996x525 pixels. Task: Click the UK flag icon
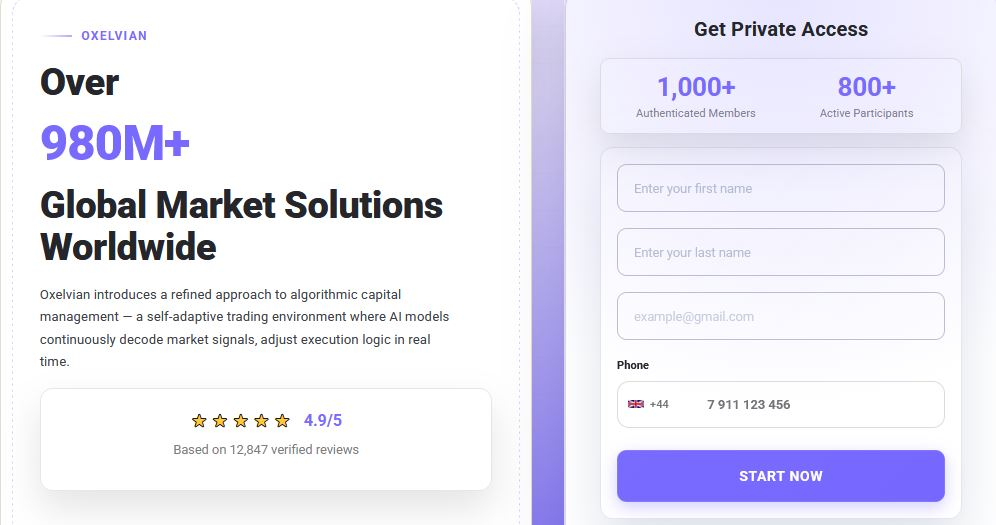pyautogui.click(x=635, y=404)
